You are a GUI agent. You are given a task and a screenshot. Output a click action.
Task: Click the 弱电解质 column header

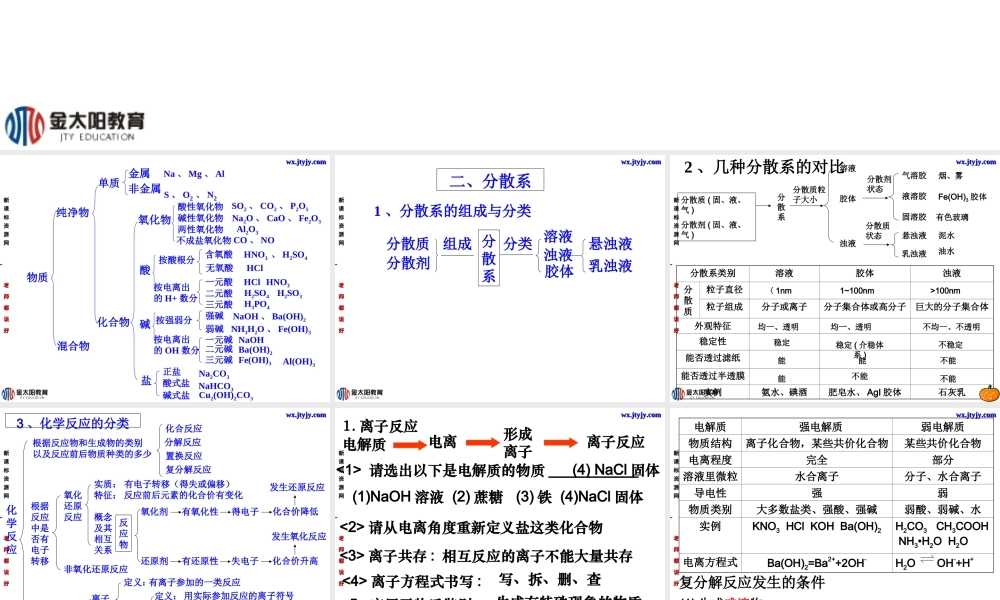(942, 427)
